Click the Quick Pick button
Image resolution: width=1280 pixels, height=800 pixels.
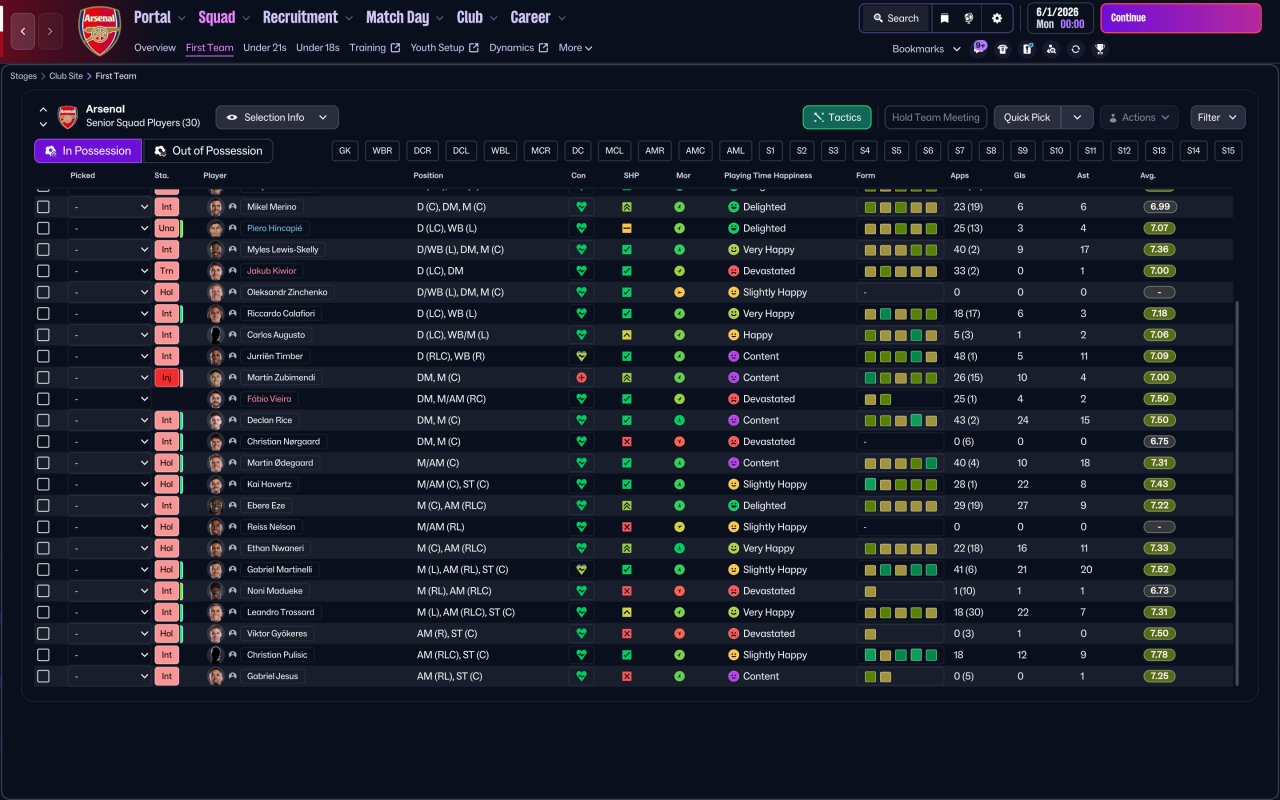(x=1027, y=117)
